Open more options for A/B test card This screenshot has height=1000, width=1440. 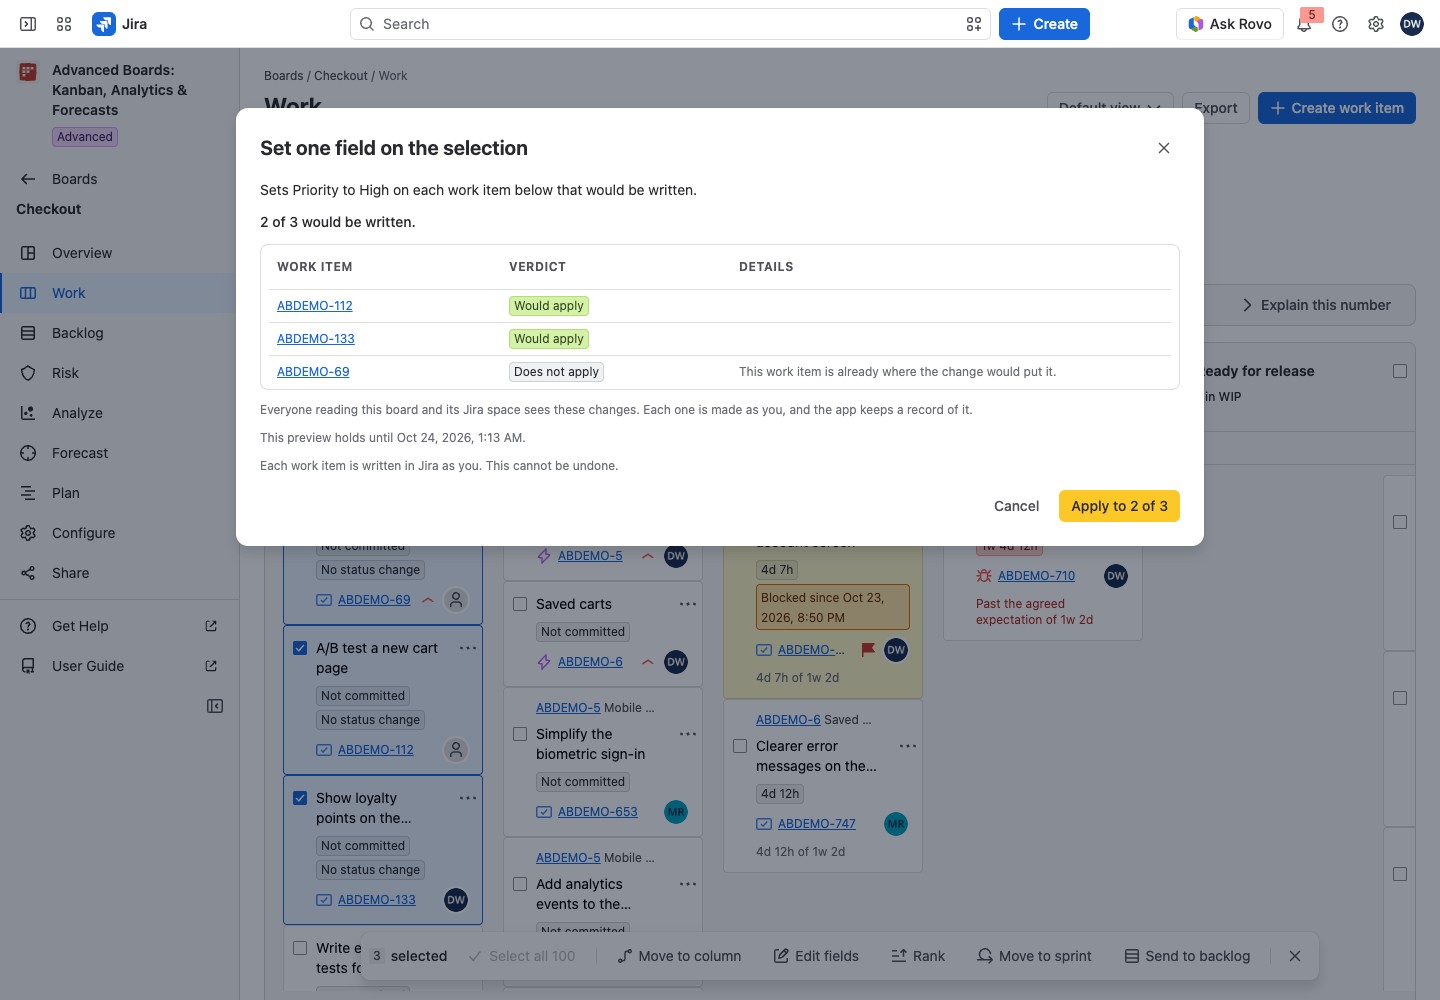tap(468, 648)
